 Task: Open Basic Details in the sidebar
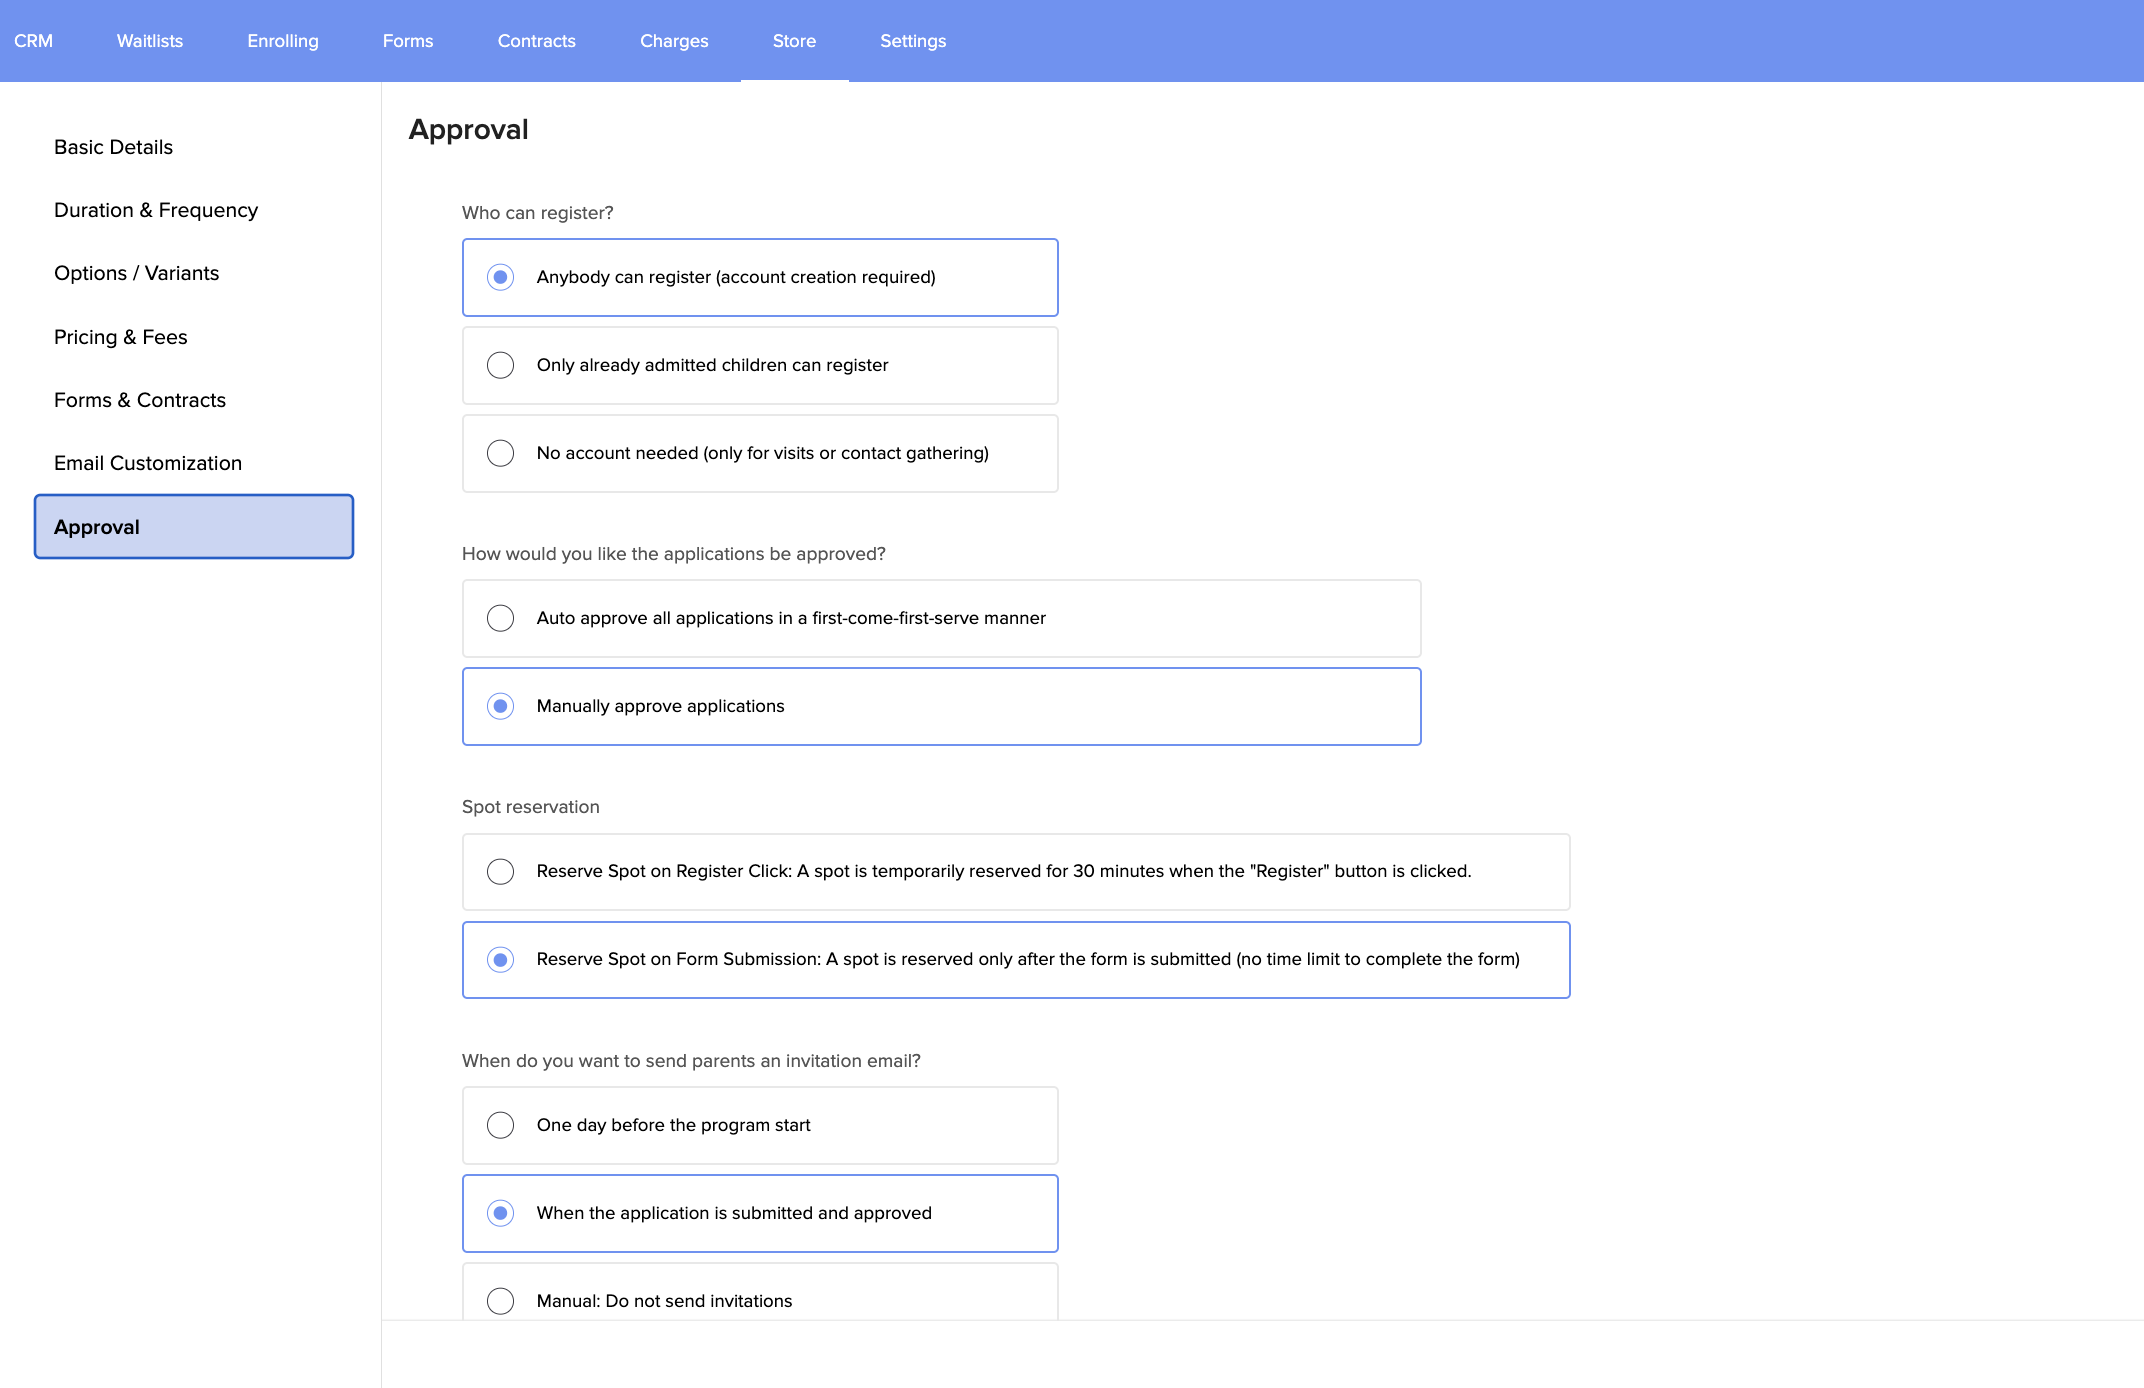[114, 147]
